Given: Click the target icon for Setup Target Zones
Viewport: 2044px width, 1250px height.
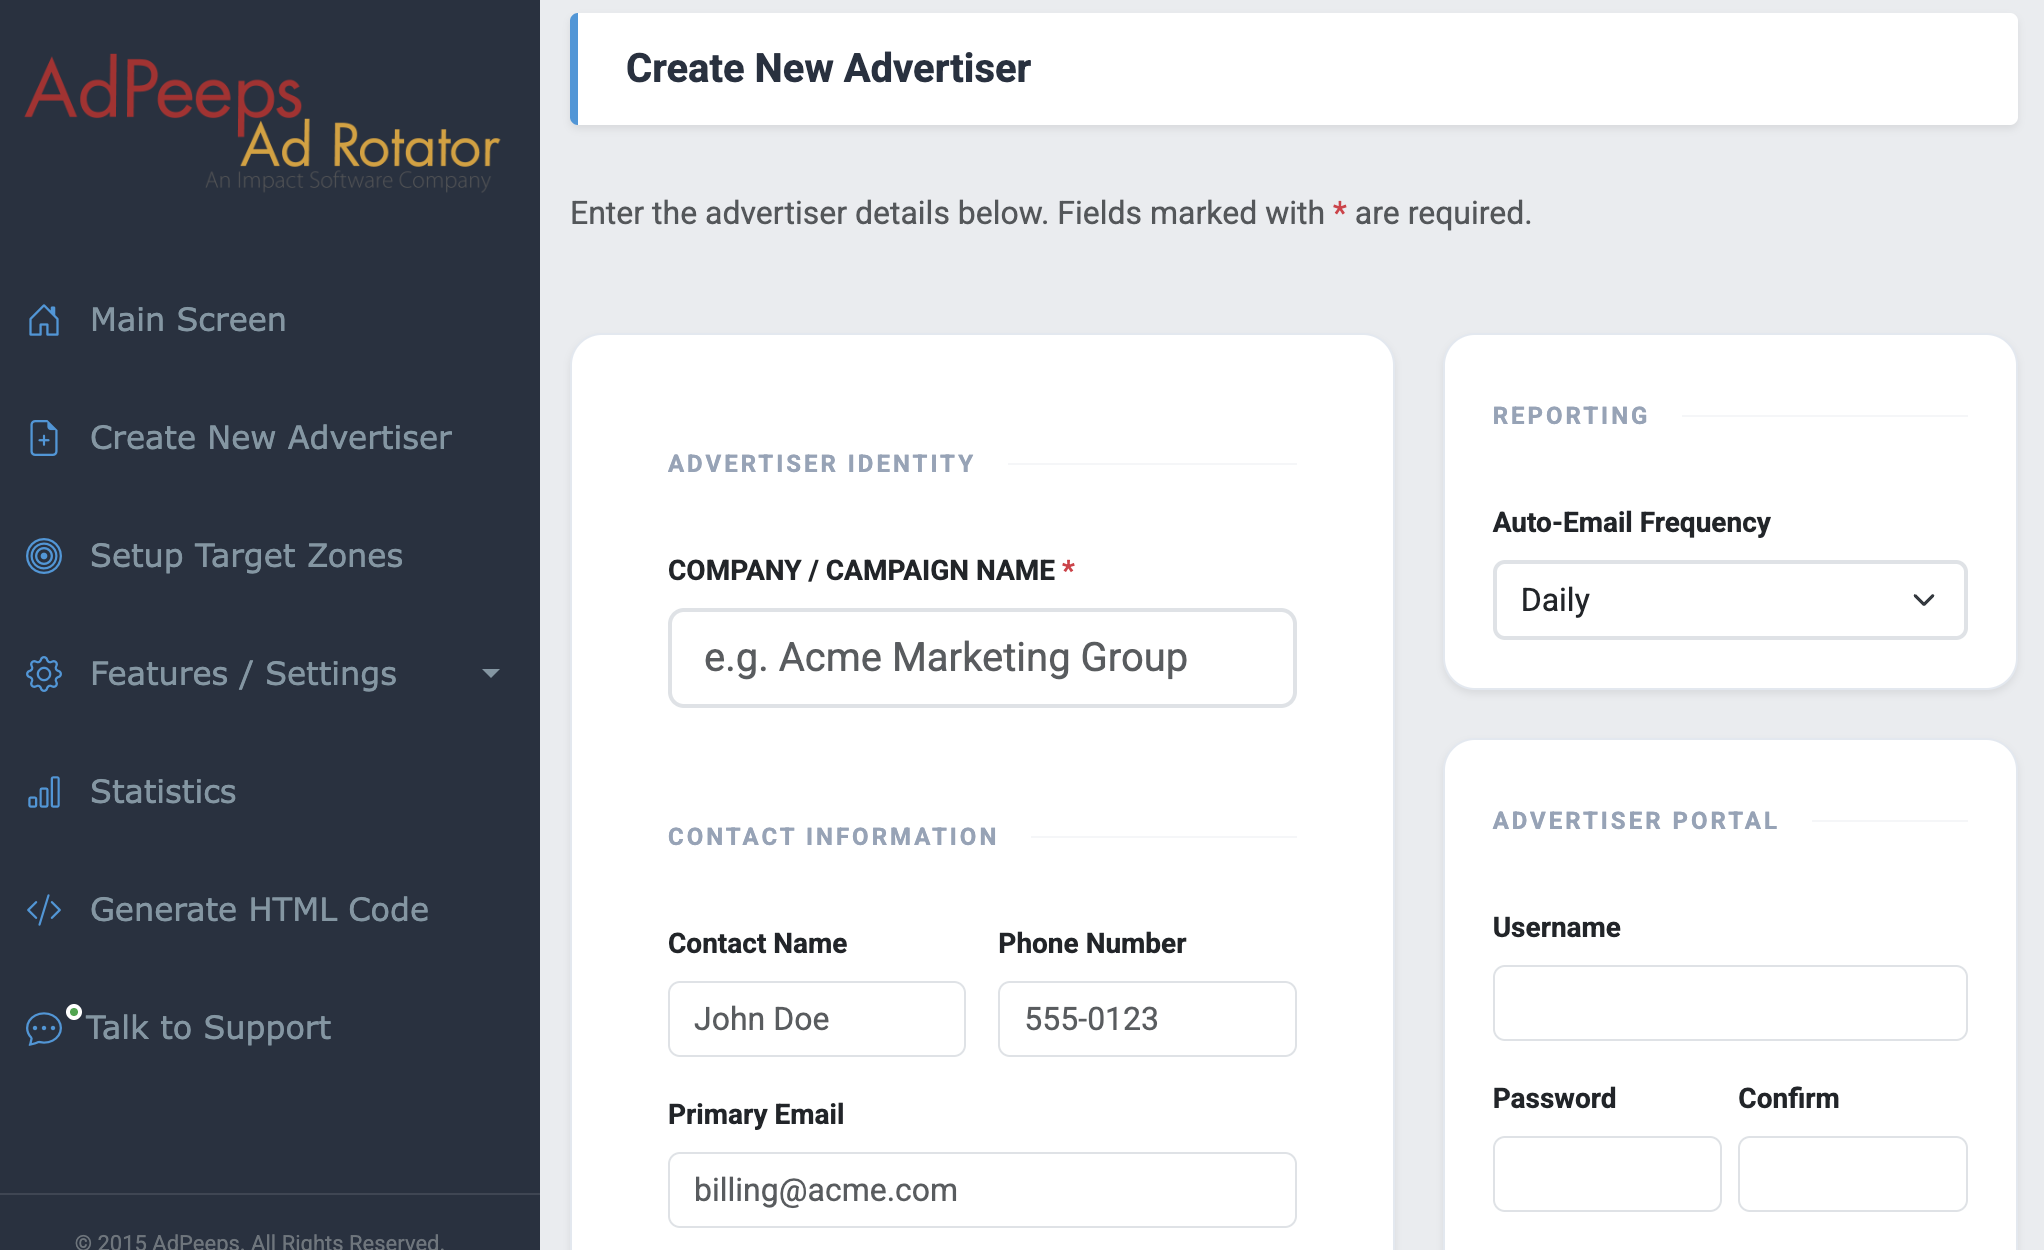Looking at the screenshot, I should click(x=44, y=556).
